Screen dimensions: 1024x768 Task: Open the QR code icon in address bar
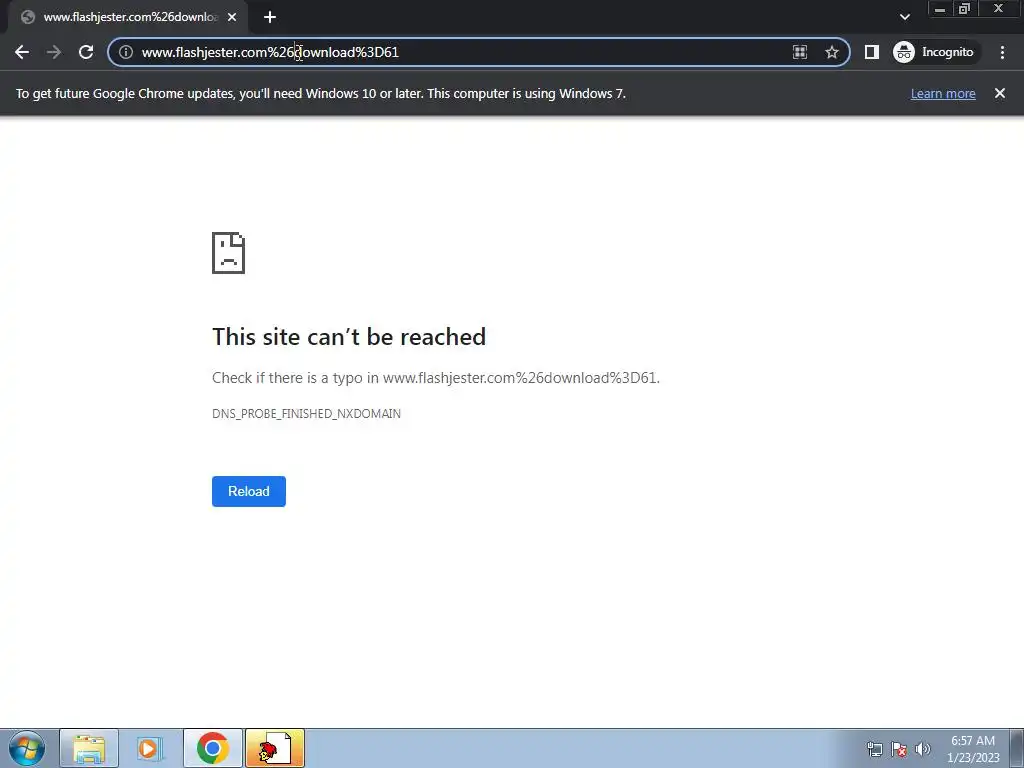(x=799, y=52)
